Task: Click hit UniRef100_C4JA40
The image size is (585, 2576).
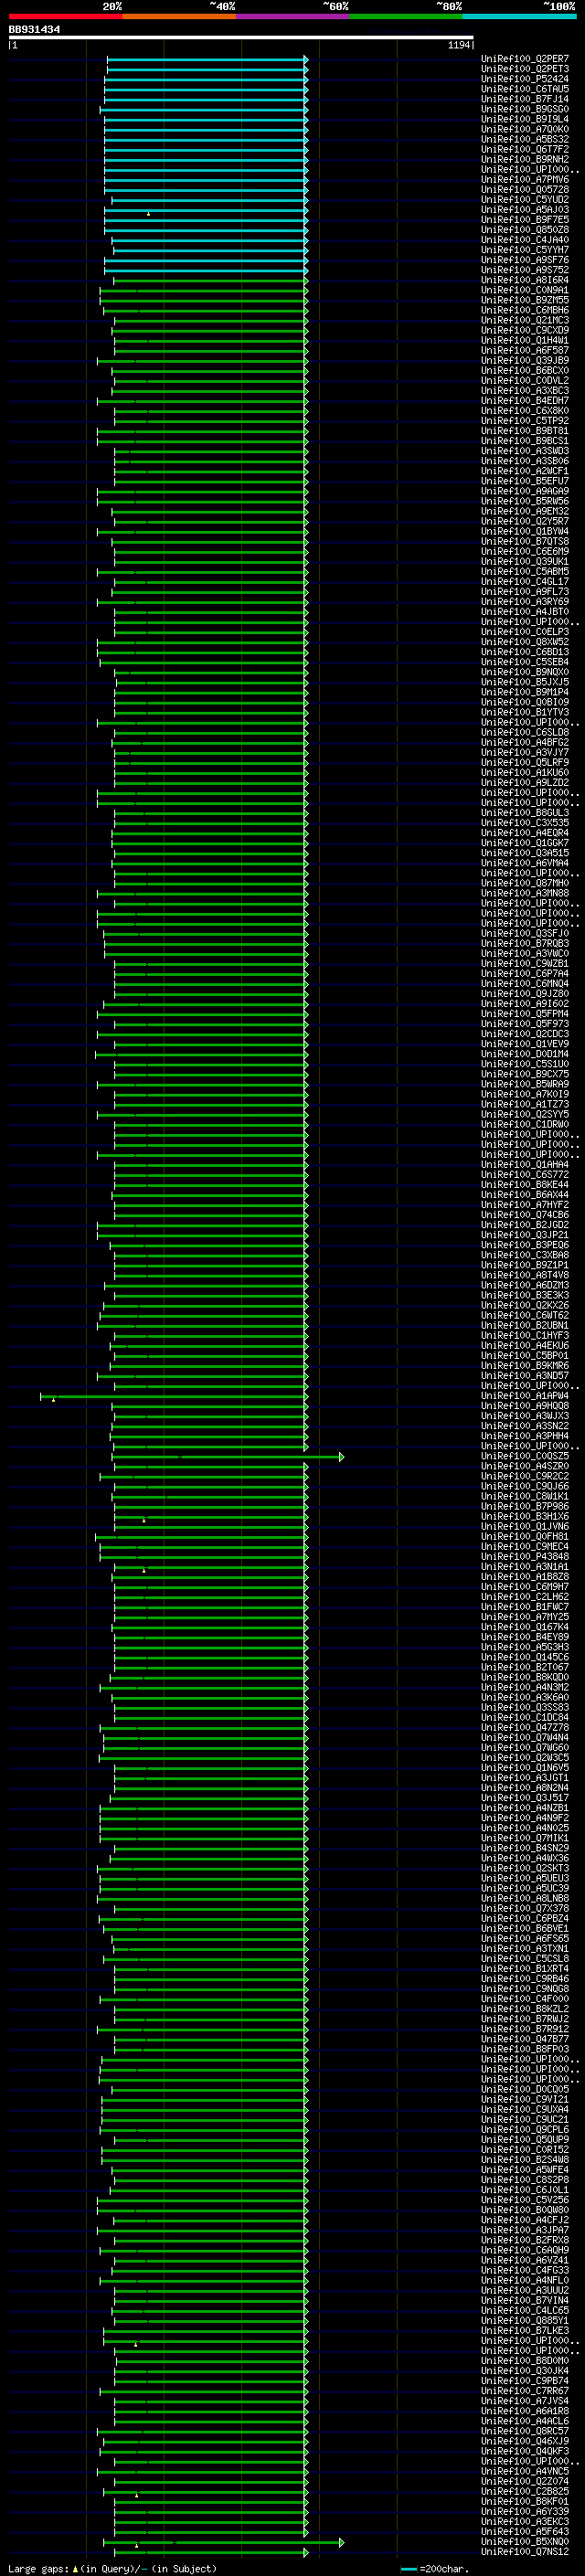Action: pos(525,240)
